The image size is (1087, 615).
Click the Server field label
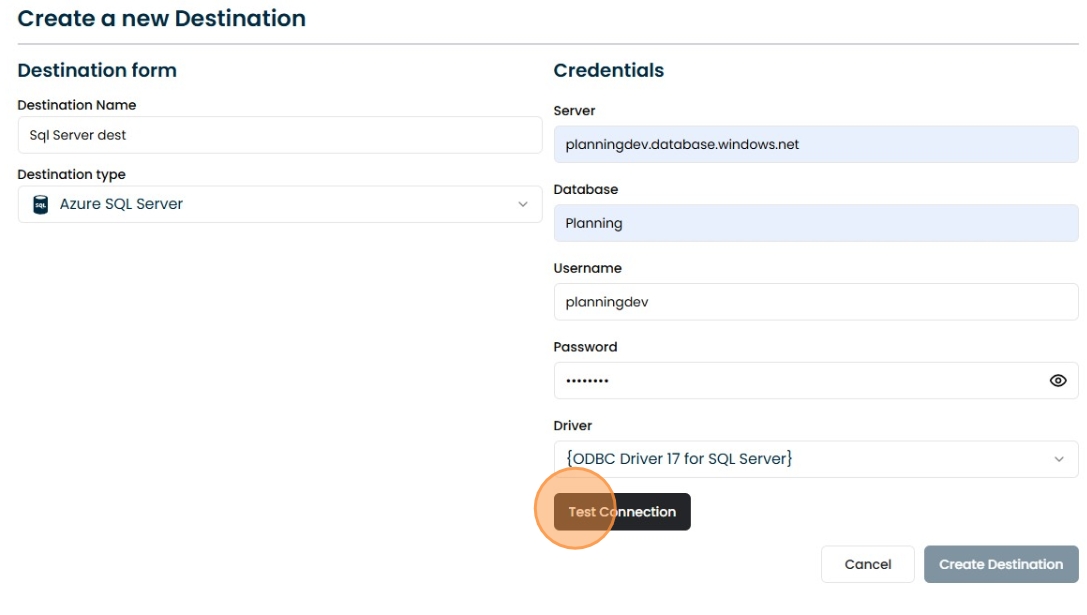574,111
